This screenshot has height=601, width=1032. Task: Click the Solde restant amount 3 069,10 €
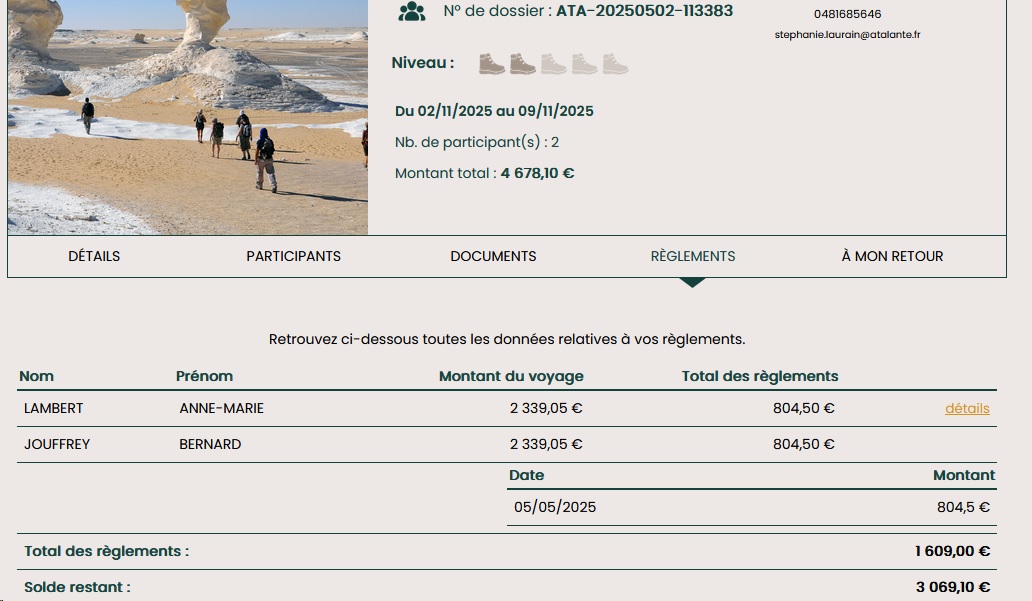coord(952,587)
